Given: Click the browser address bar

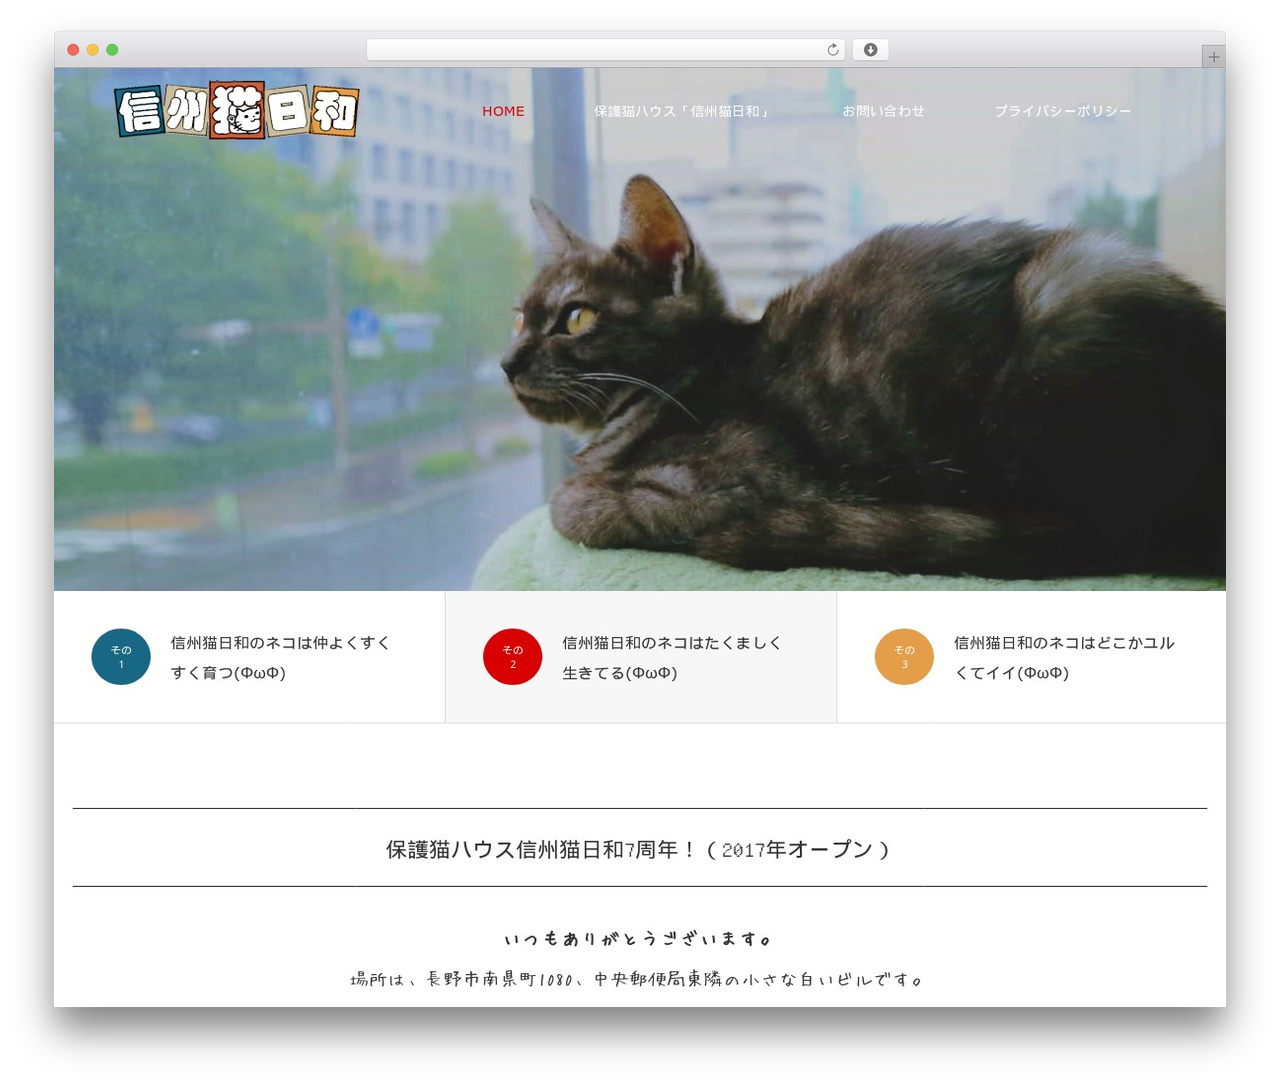Looking at the screenshot, I should 605,50.
